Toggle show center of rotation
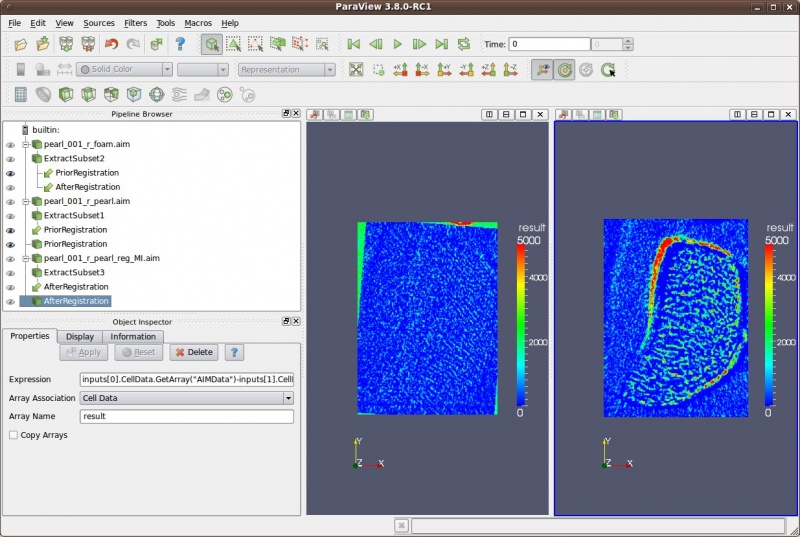Viewport: 800px width, 537px height. [564, 69]
